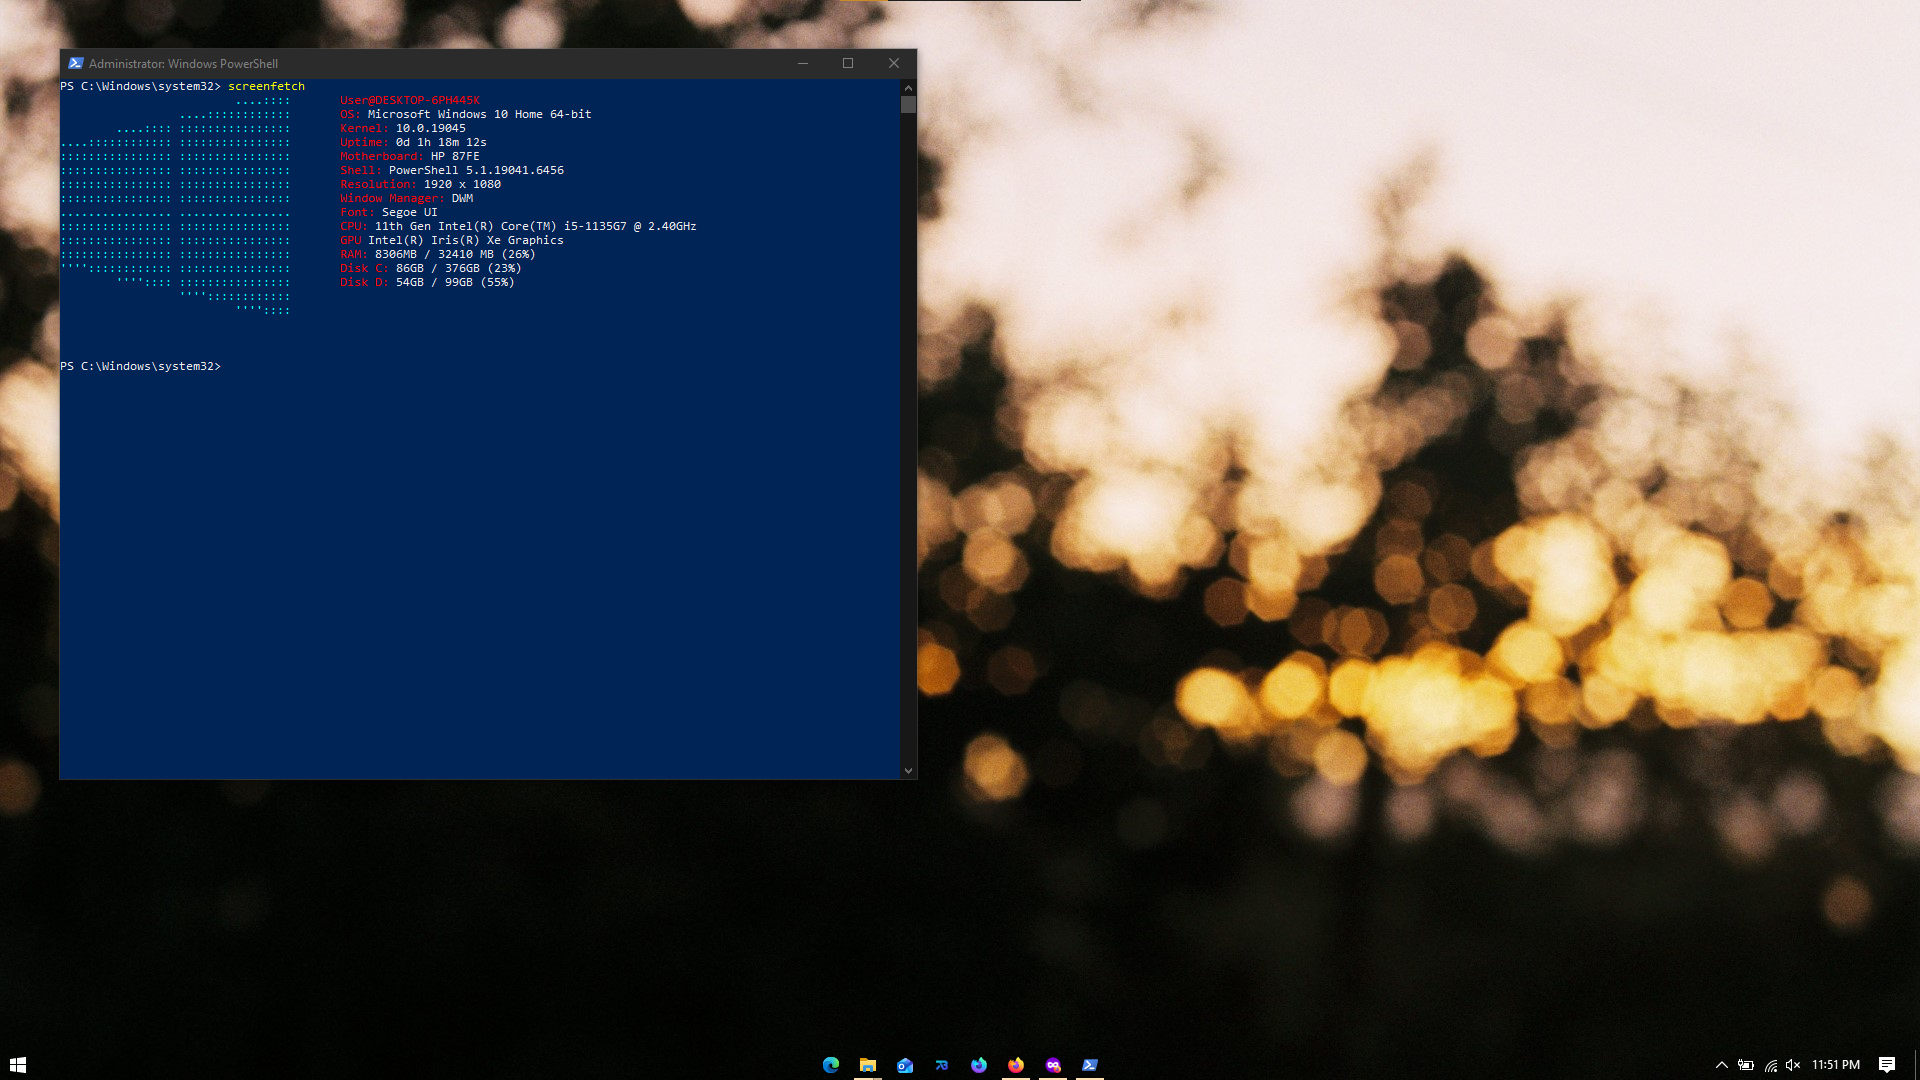
Task: Maximize the PowerShell window
Action: pos(848,63)
